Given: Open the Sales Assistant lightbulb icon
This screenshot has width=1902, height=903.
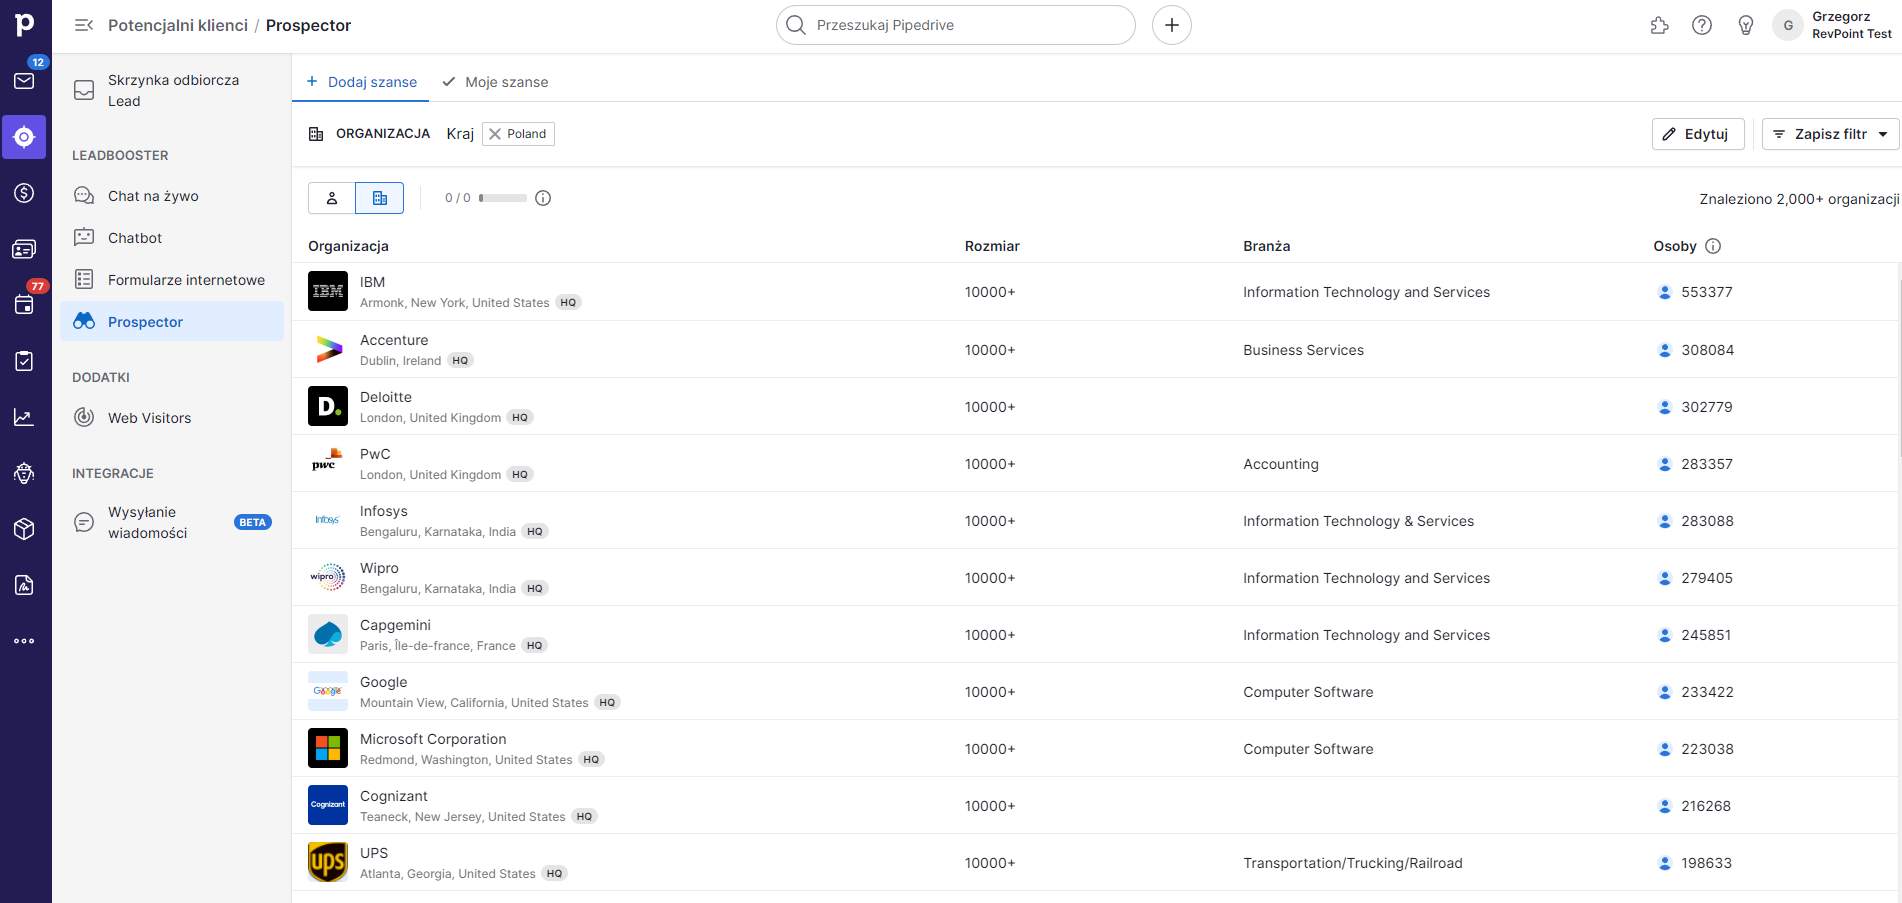Looking at the screenshot, I should [x=1746, y=25].
